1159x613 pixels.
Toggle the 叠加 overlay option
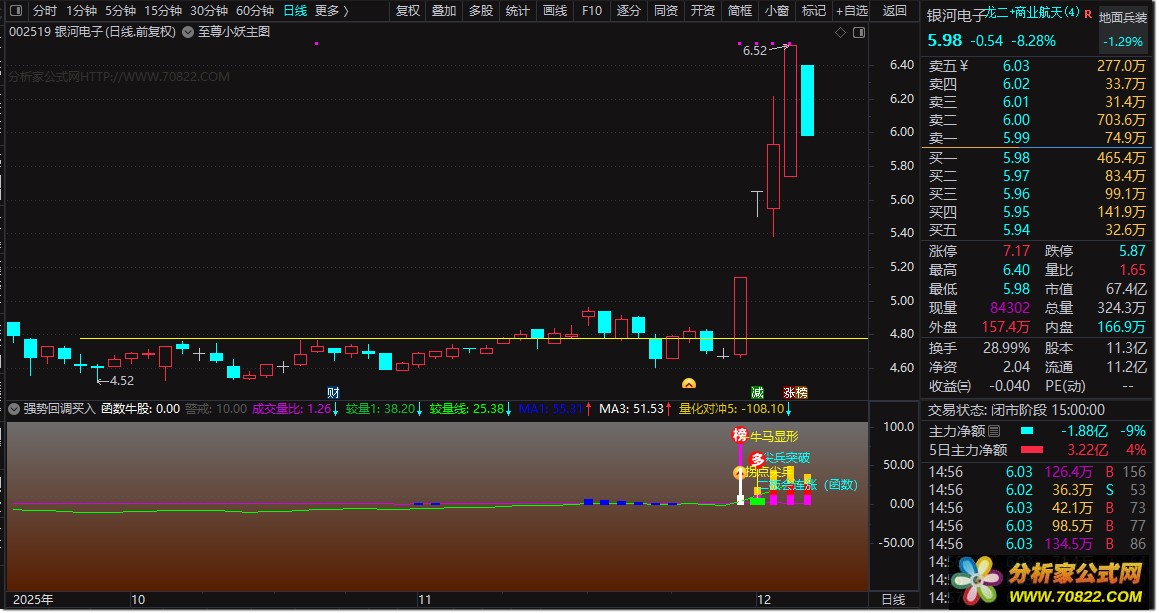444,11
